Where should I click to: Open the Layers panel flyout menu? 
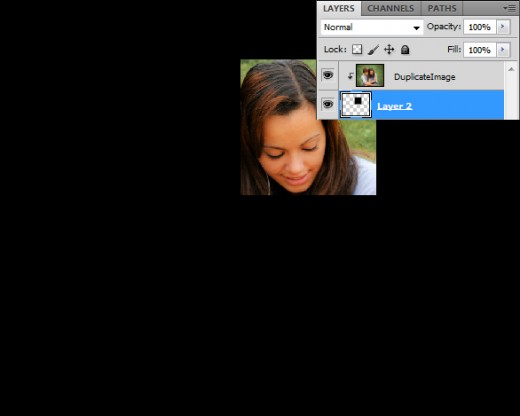[509, 8]
